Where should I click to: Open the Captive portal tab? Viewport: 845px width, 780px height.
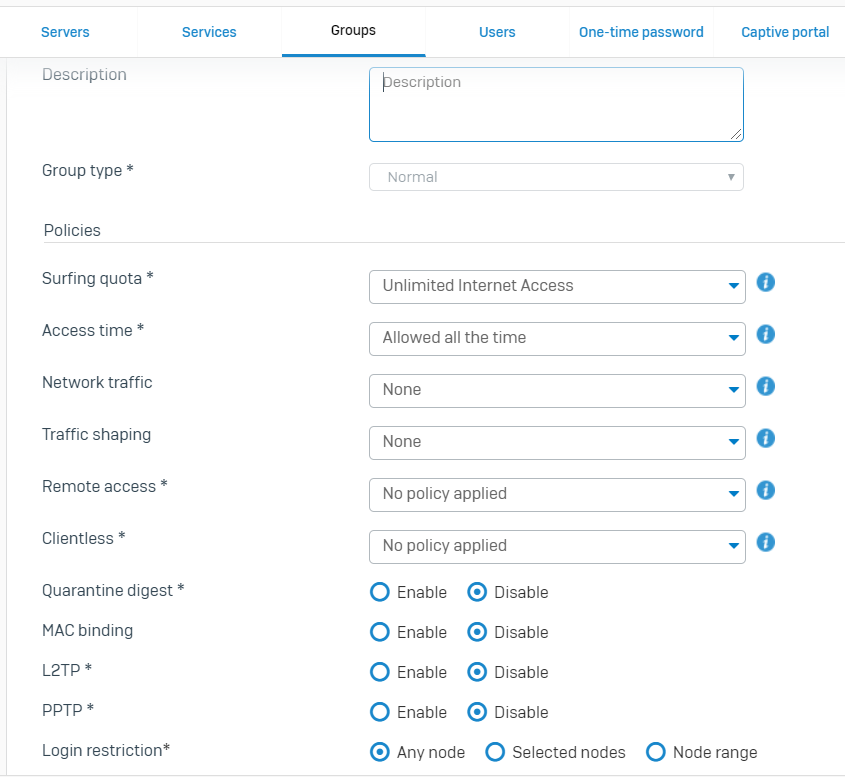(x=785, y=32)
